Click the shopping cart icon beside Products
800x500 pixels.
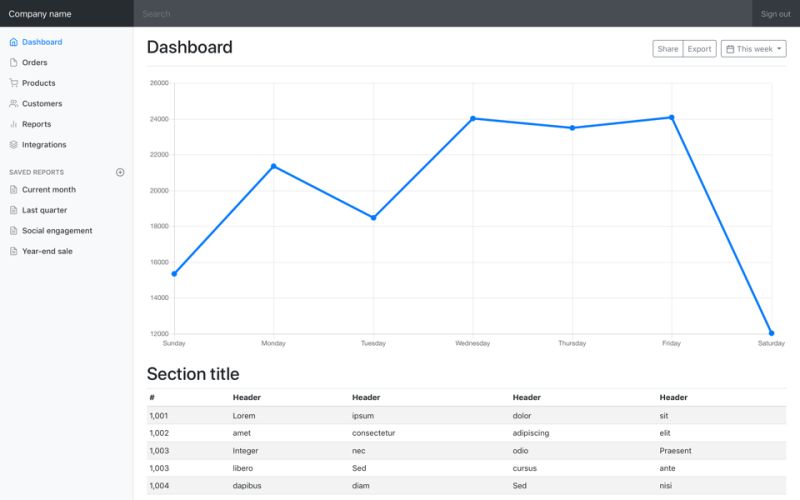pos(14,83)
